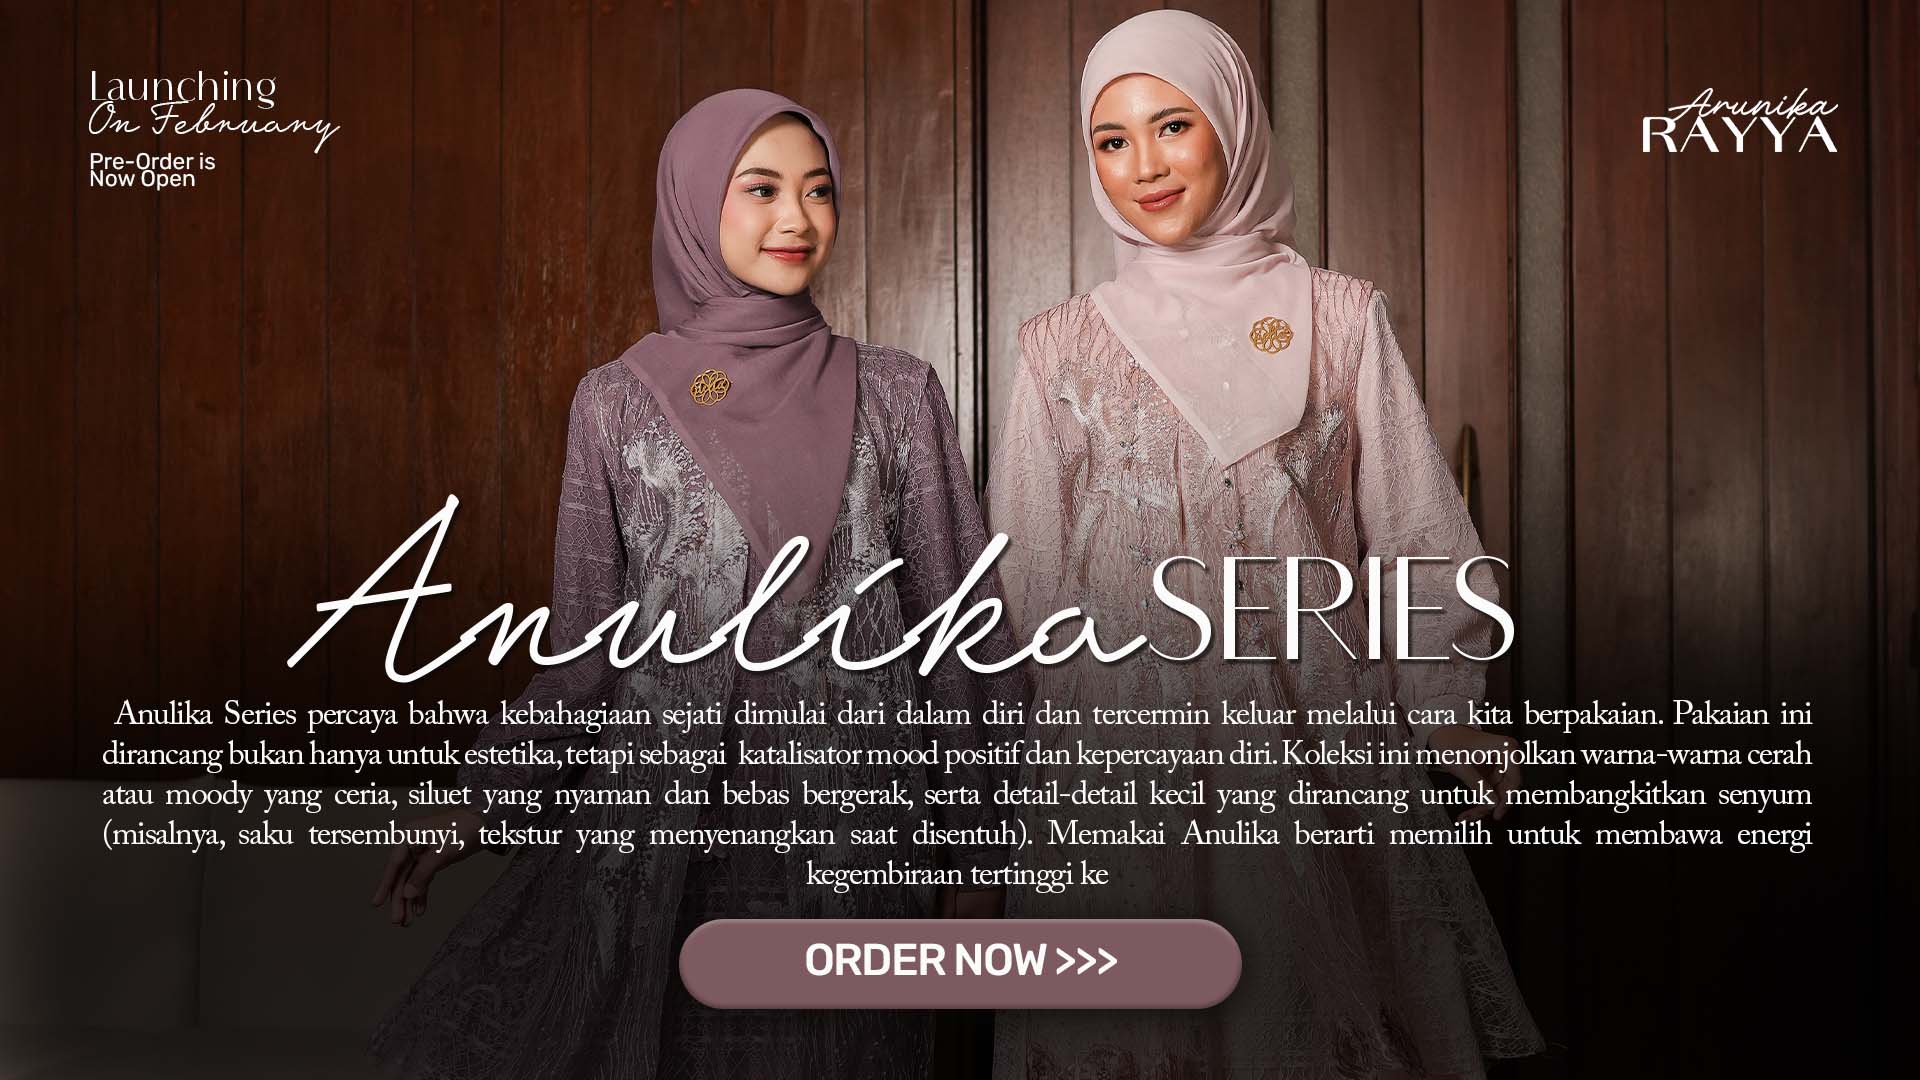
Task: Click the word Launching in the corner
Action: pos(182,86)
